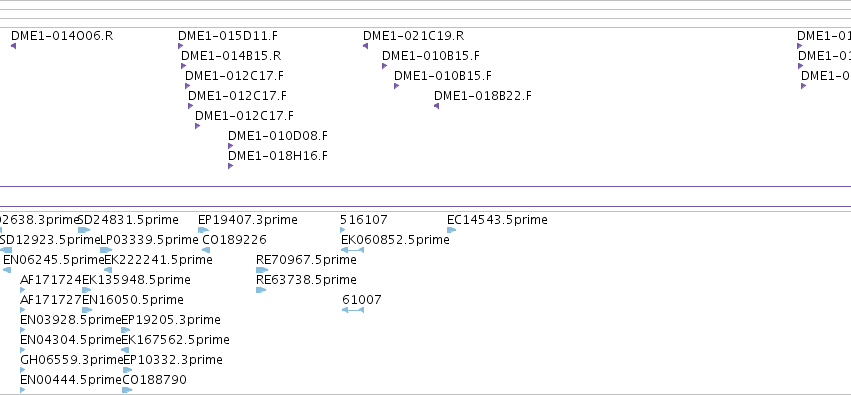Click the DME1-010D08.F label

point(278,136)
